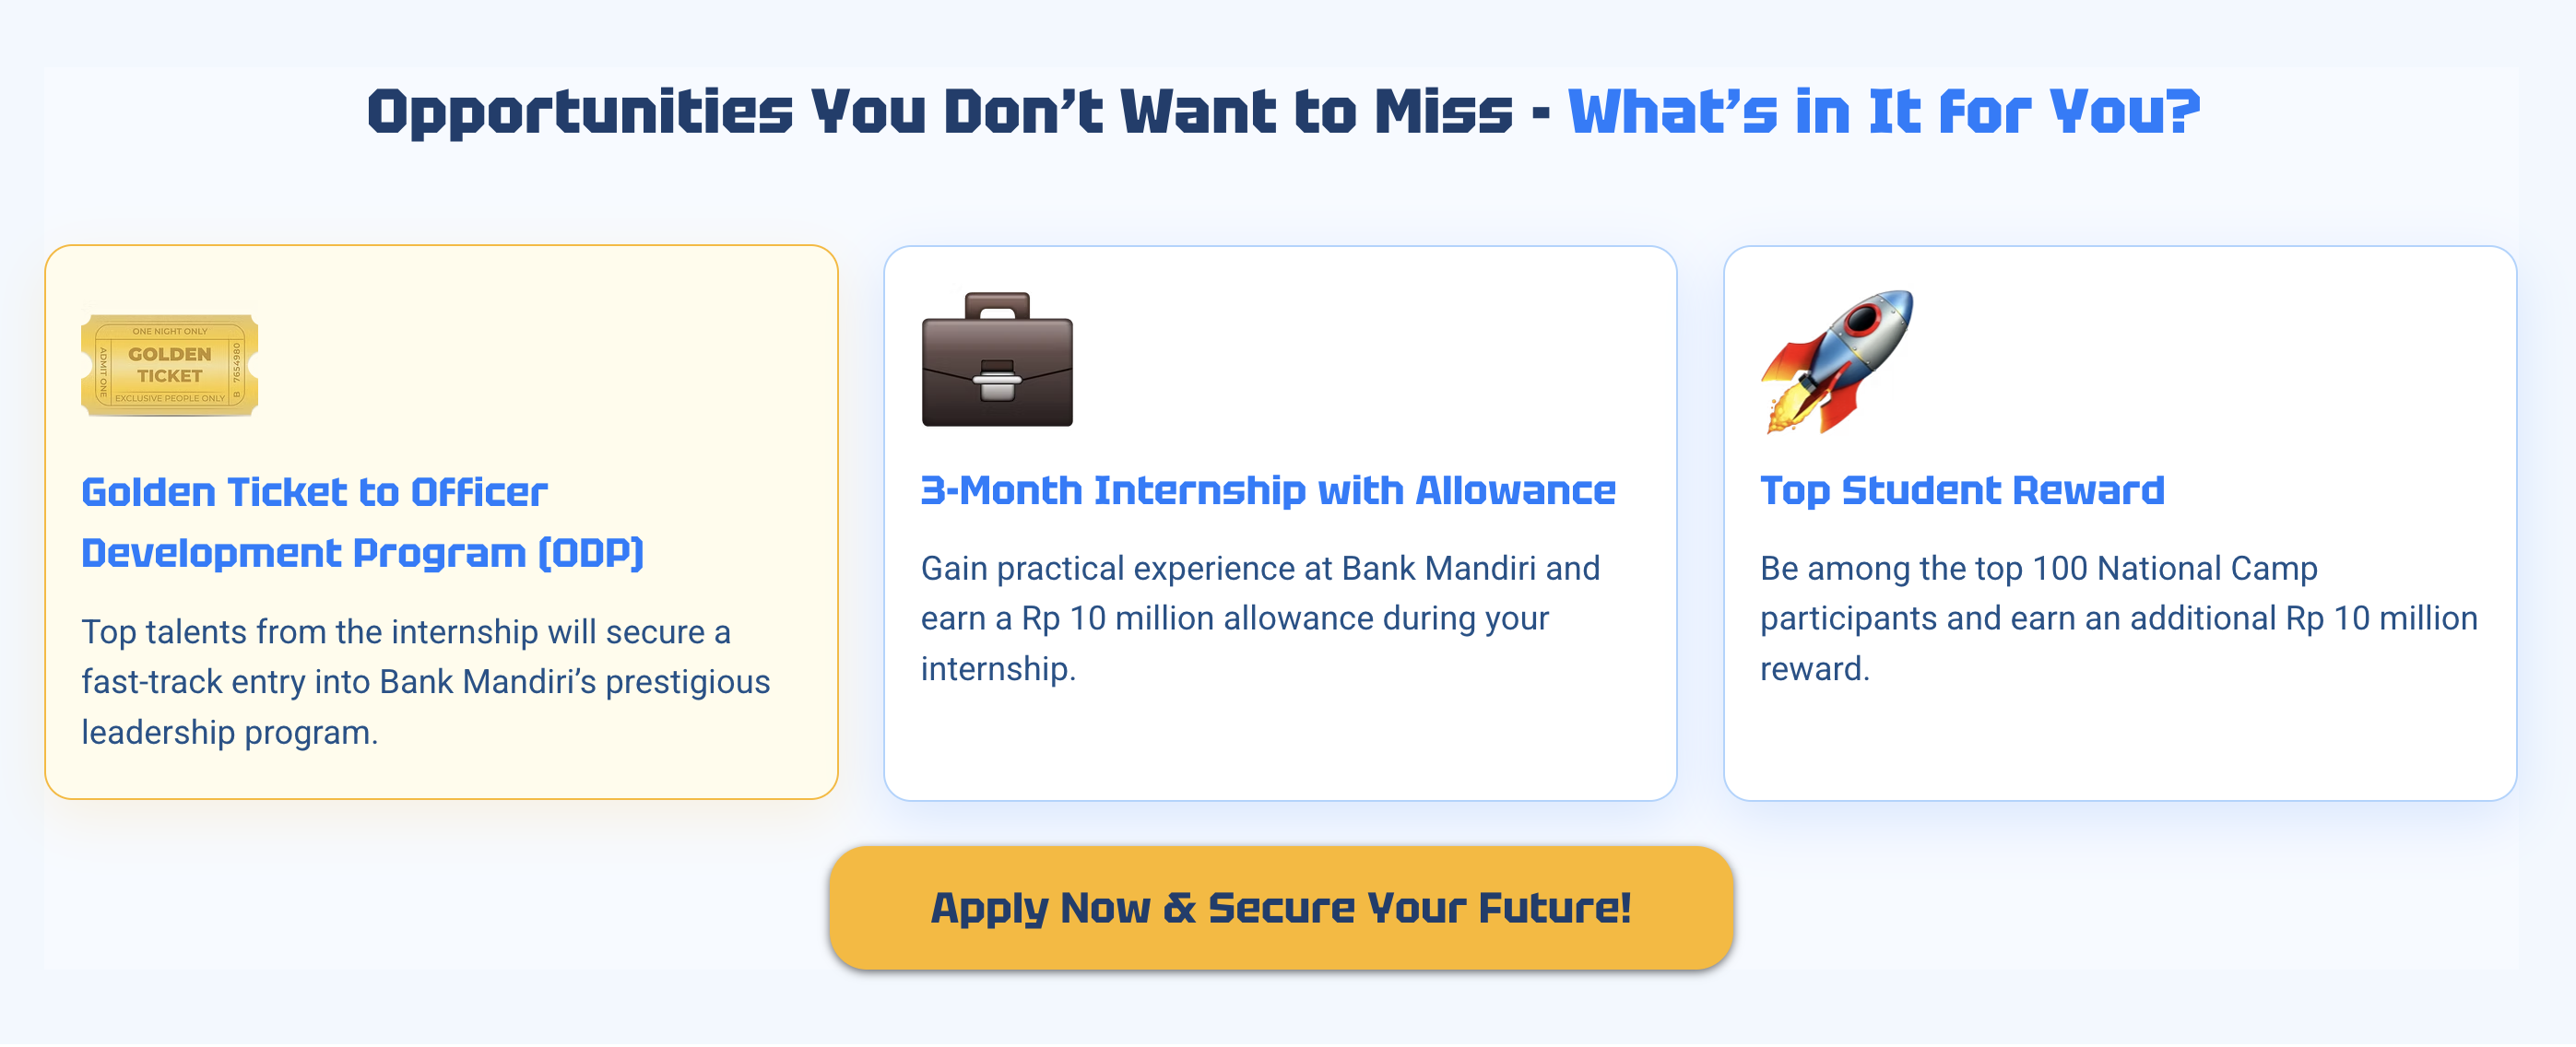The width and height of the screenshot is (2576, 1047).
Task: Click the Golden Ticket icon
Action: click(x=169, y=365)
